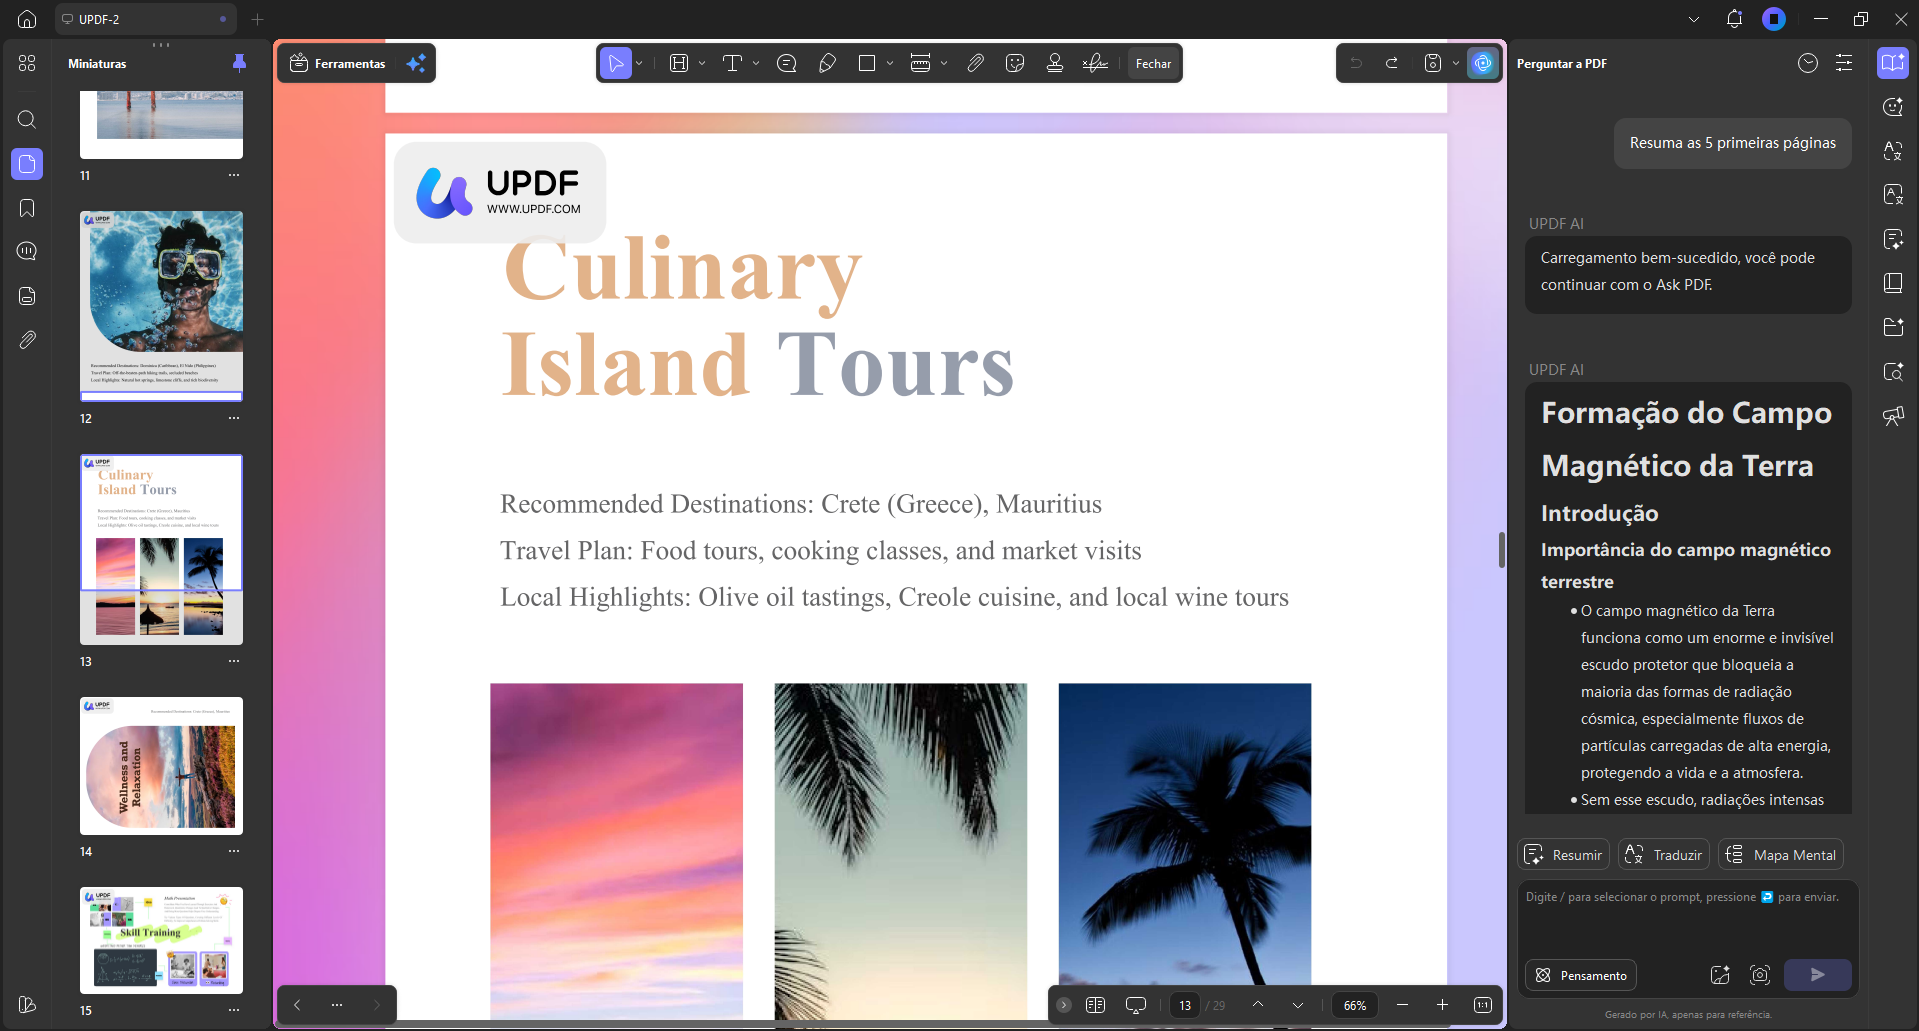Select the text comment tool
1919x1031 pixels.
tap(732, 64)
